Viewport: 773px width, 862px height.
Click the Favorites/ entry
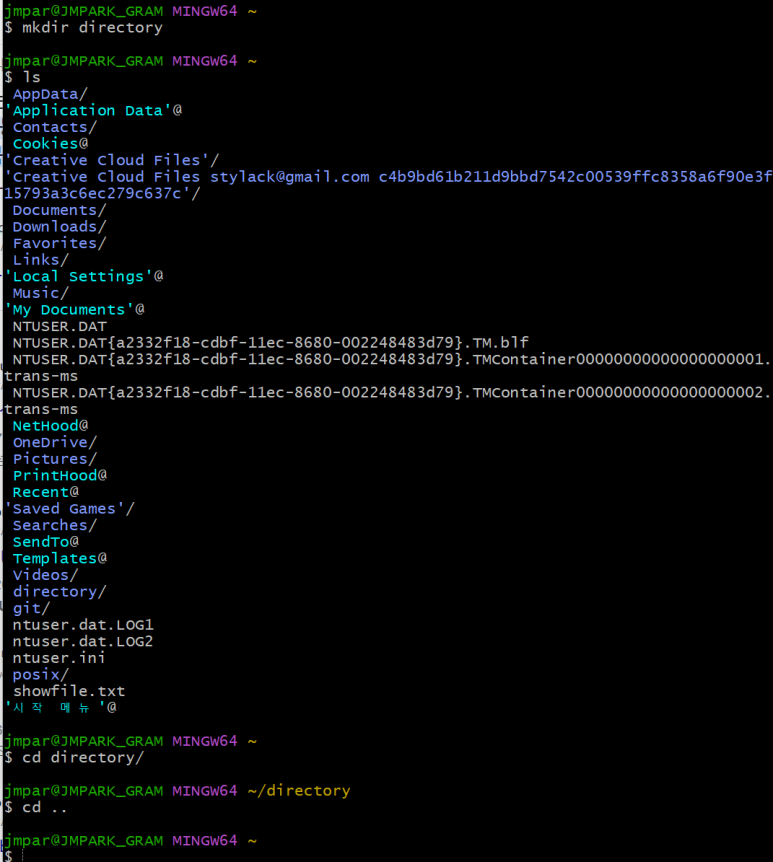pyautogui.click(x=59, y=243)
